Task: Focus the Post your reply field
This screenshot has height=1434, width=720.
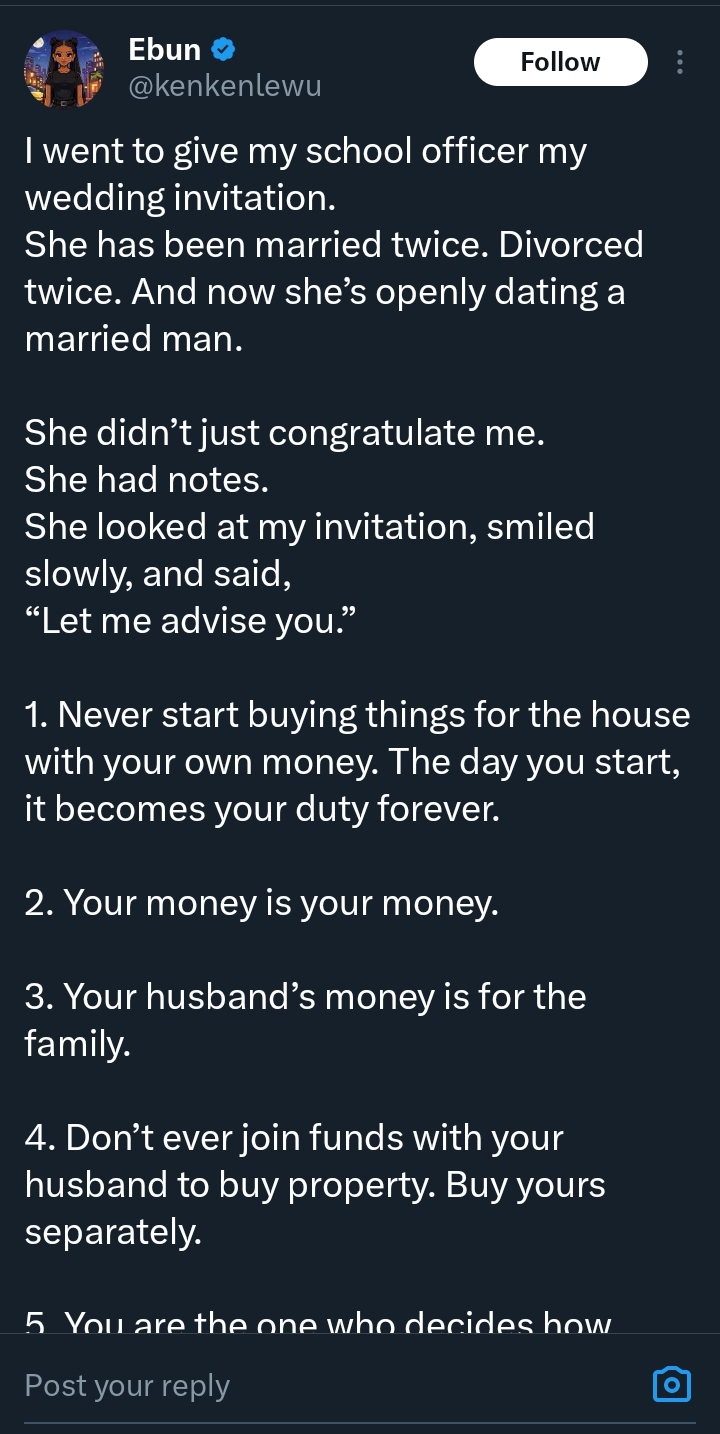Action: click(300, 1385)
